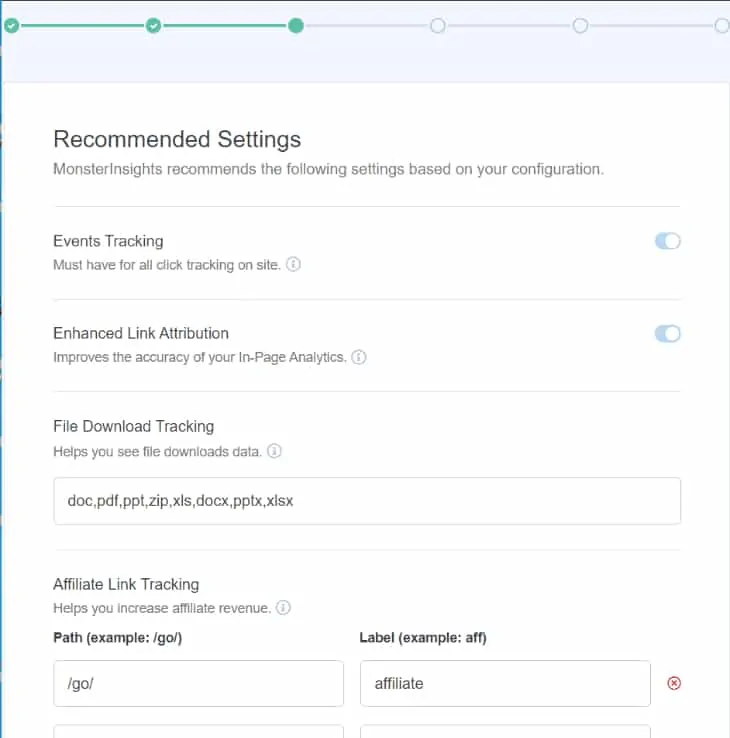
Task: Click the empty second Label field below affiliate
Action: [505, 732]
